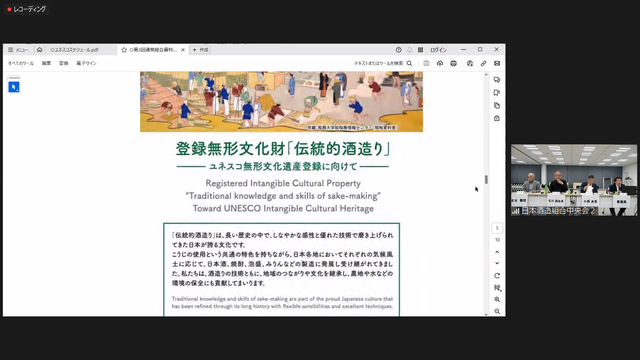This screenshot has height=360, width=640.
Task: Copy the document link icon
Action: (483, 63)
